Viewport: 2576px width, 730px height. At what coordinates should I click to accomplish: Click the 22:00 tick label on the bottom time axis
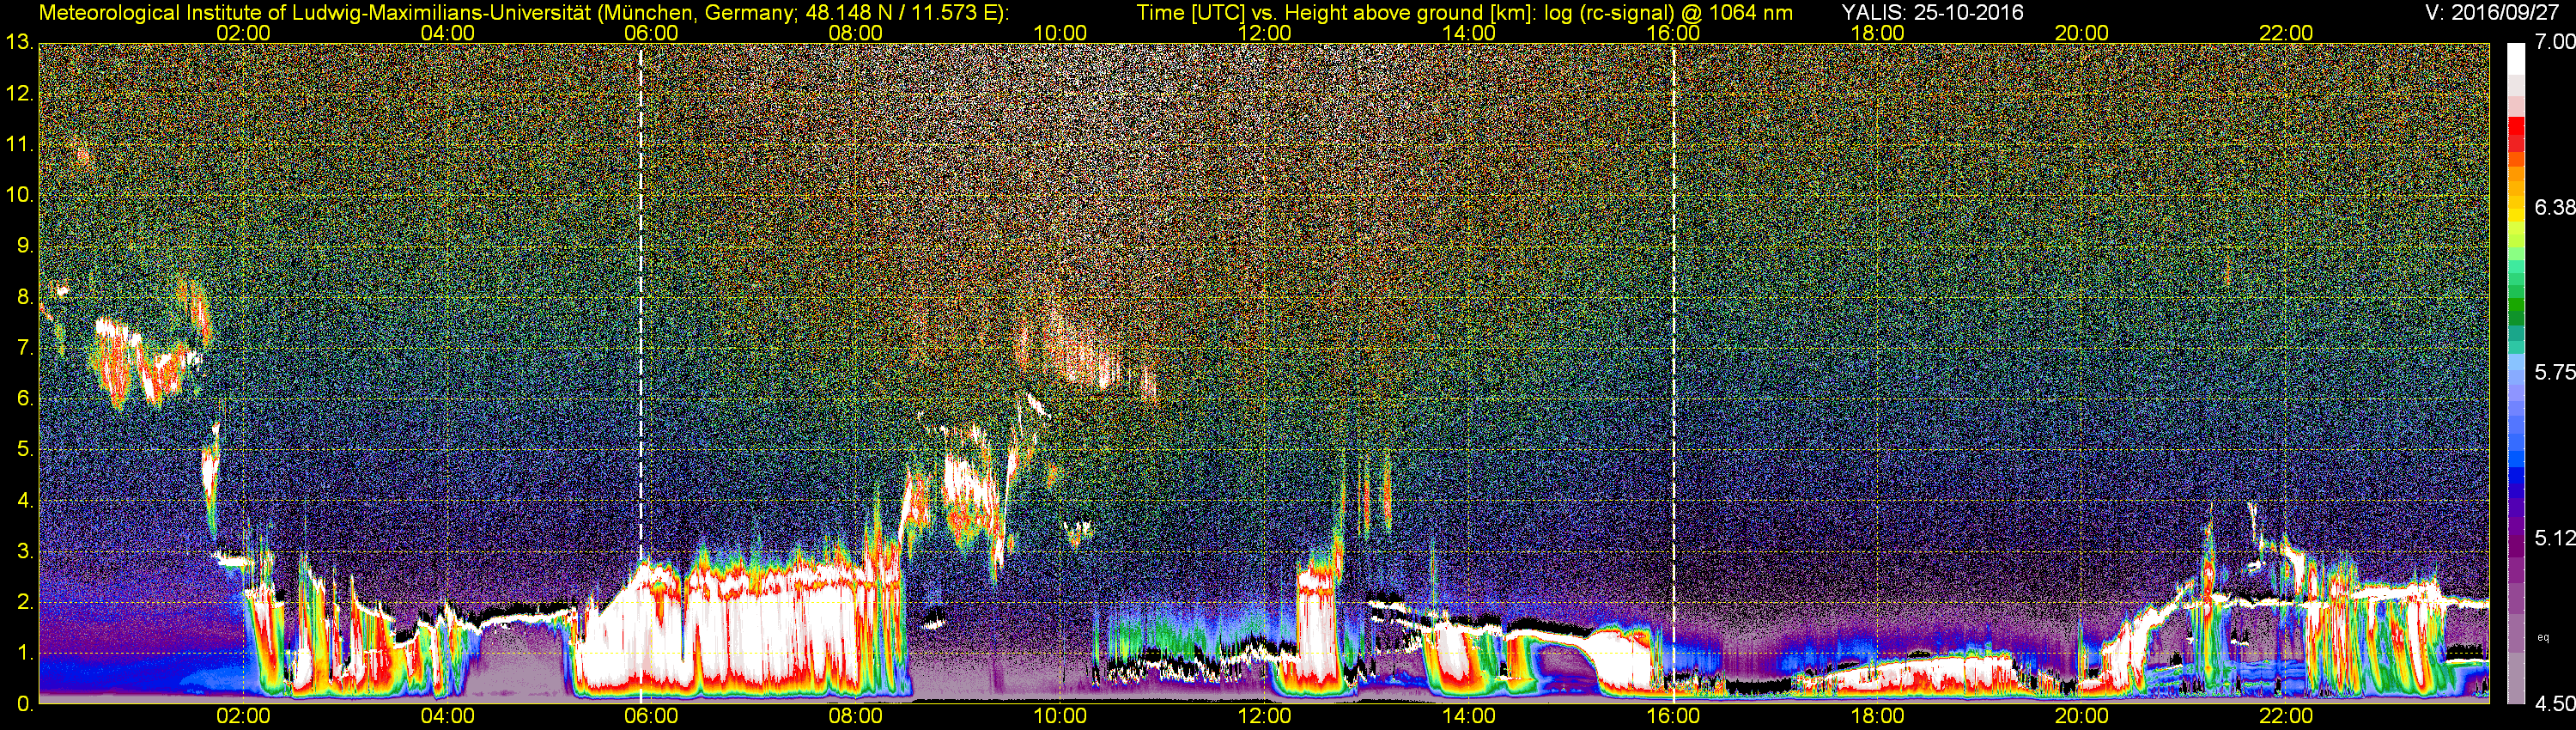point(2286,716)
